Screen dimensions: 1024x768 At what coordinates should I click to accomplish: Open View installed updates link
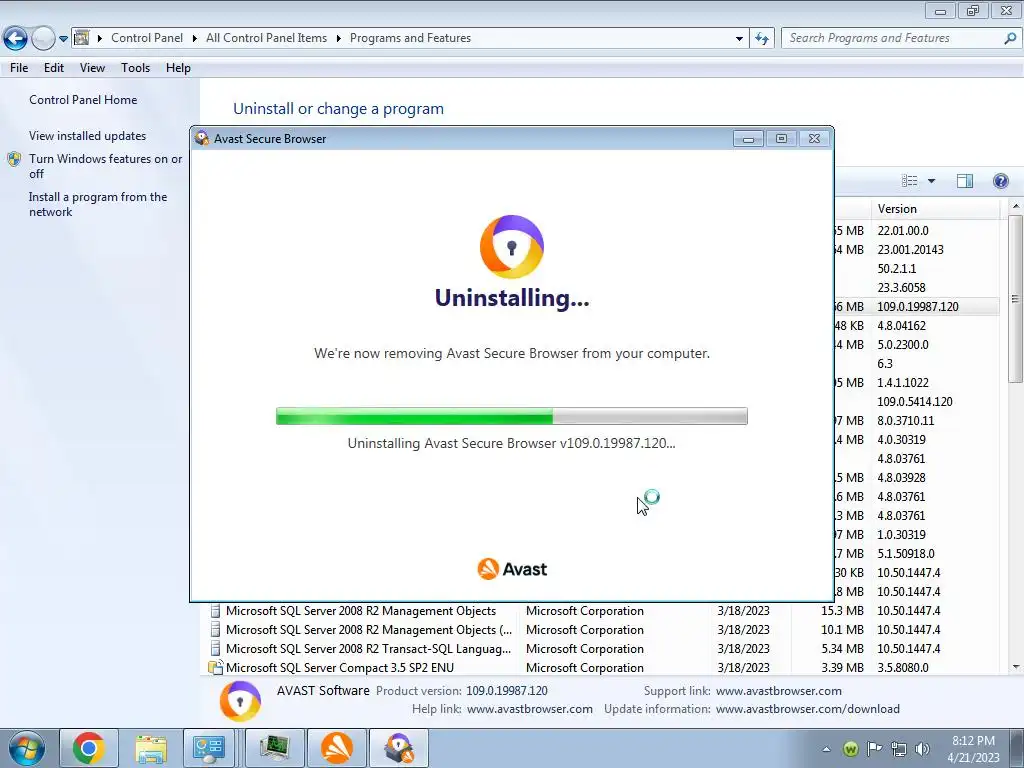tap(88, 136)
